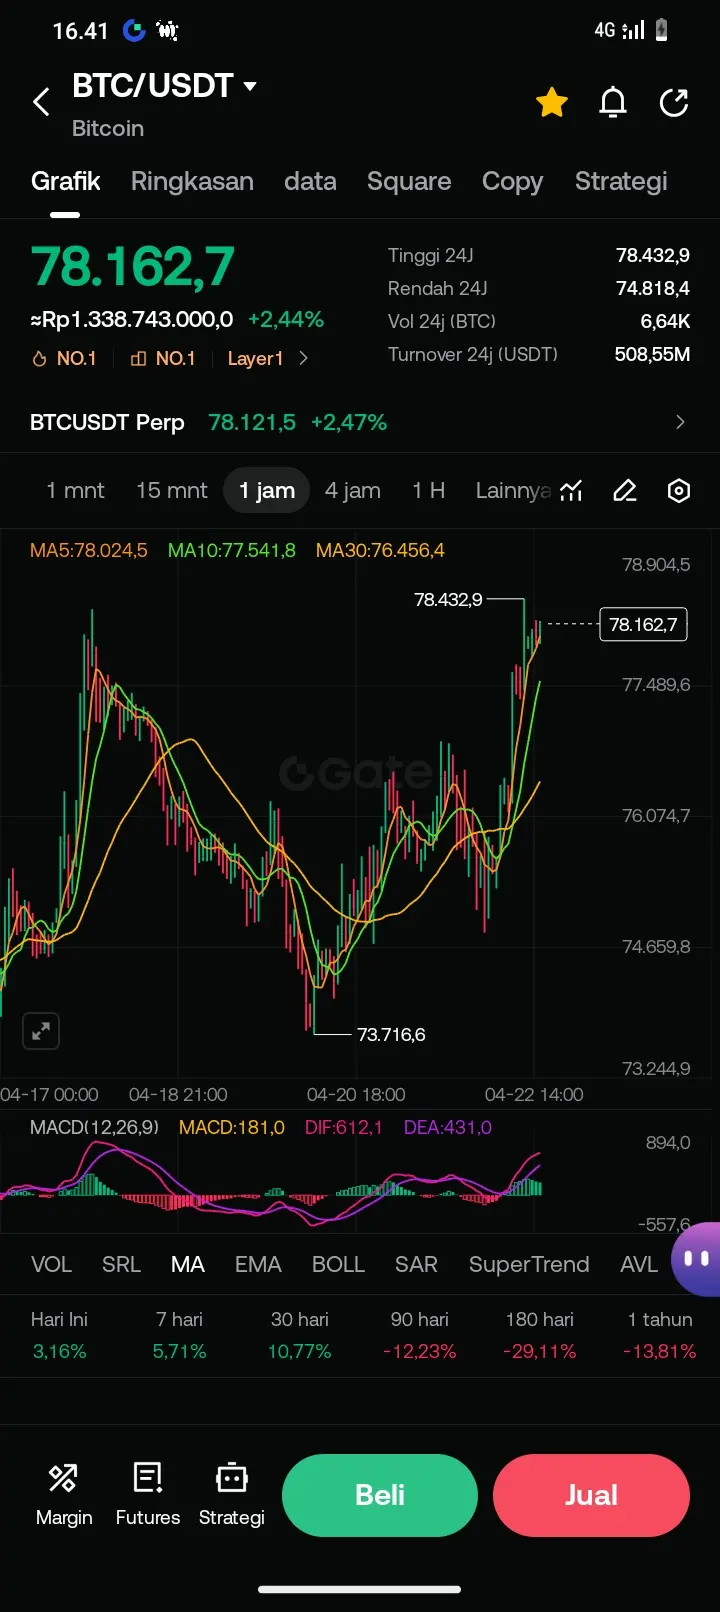Viewport: 720px width, 1612px height.
Task: Switch to Square tab
Action: tap(409, 181)
